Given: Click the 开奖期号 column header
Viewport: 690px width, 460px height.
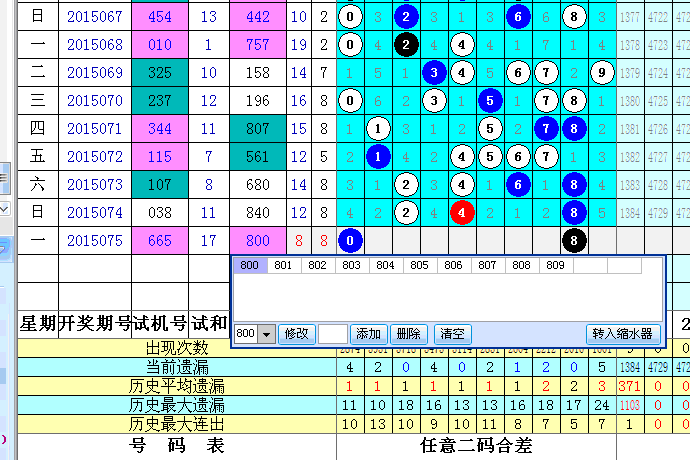Looking at the screenshot, I should pyautogui.click(x=95, y=324).
